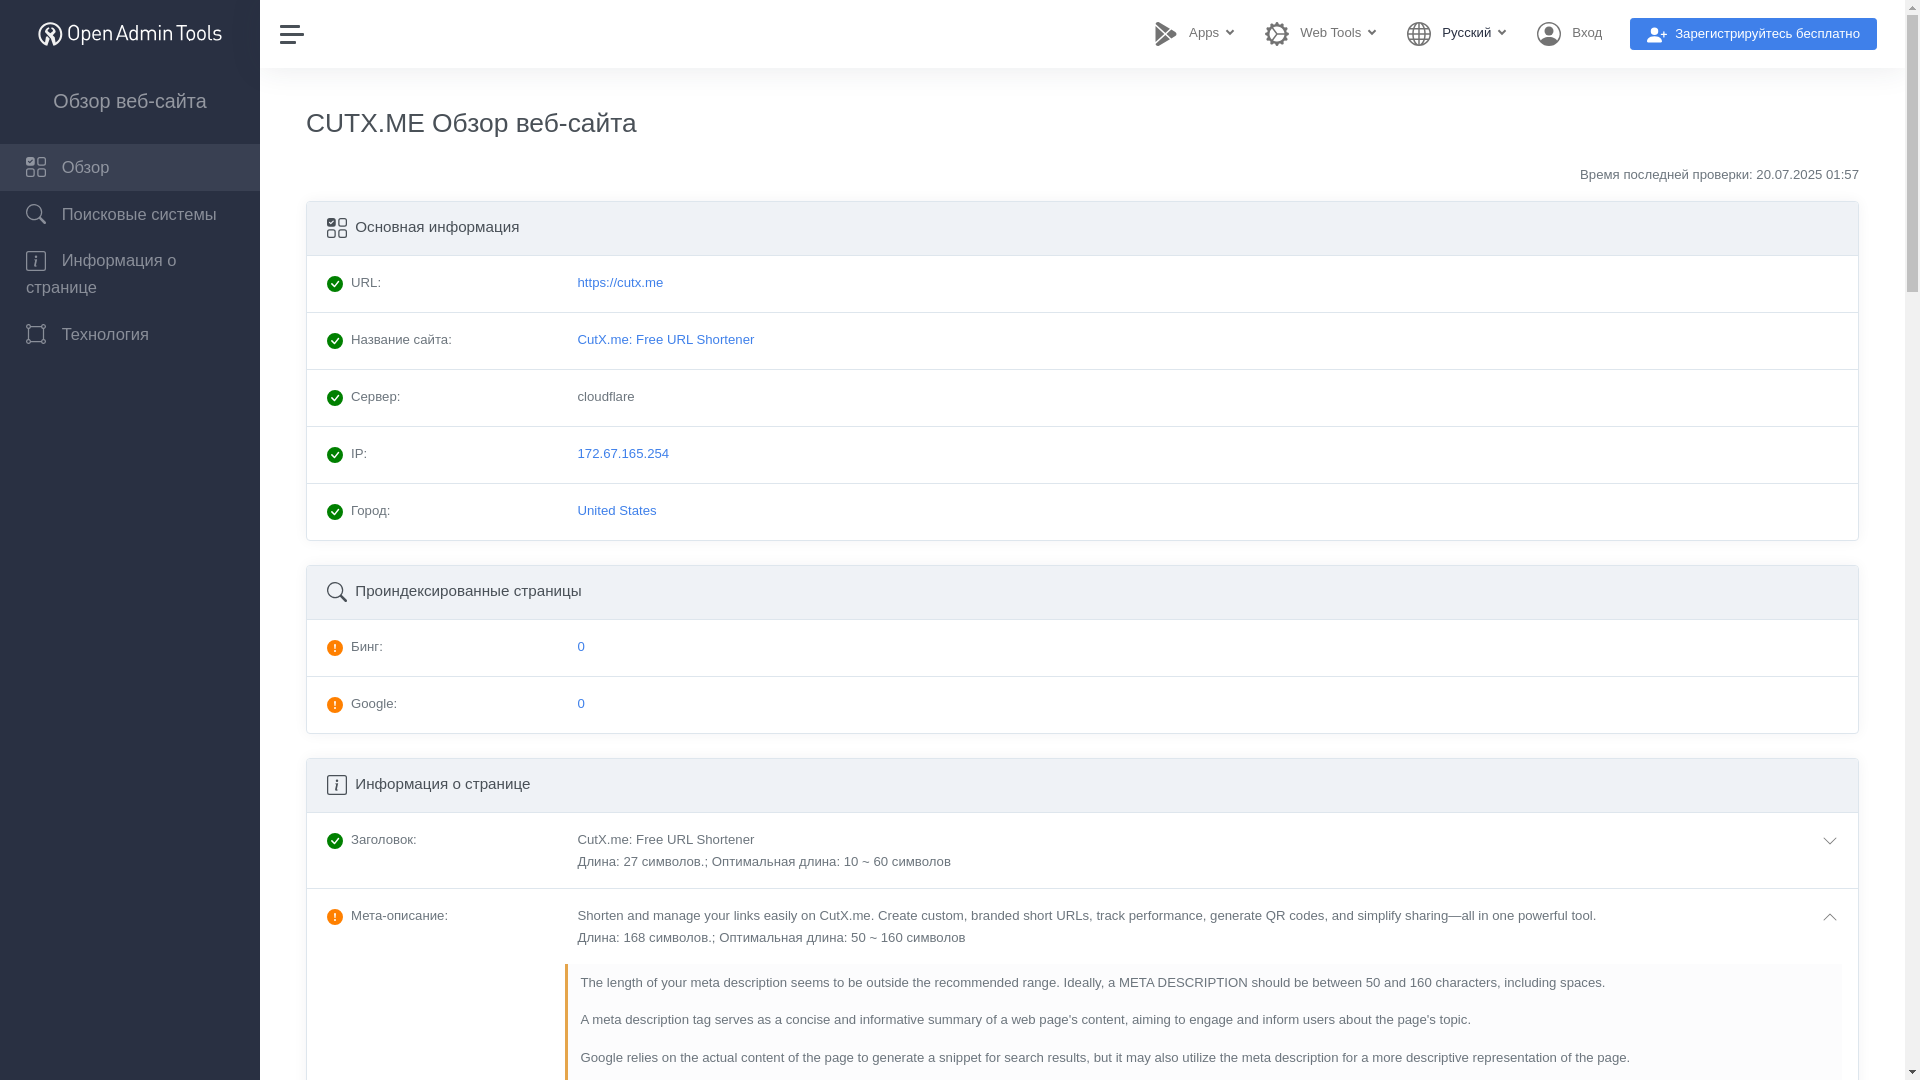
Task: Click the Проиндексированные страницы section header
Action: coord(1082,592)
